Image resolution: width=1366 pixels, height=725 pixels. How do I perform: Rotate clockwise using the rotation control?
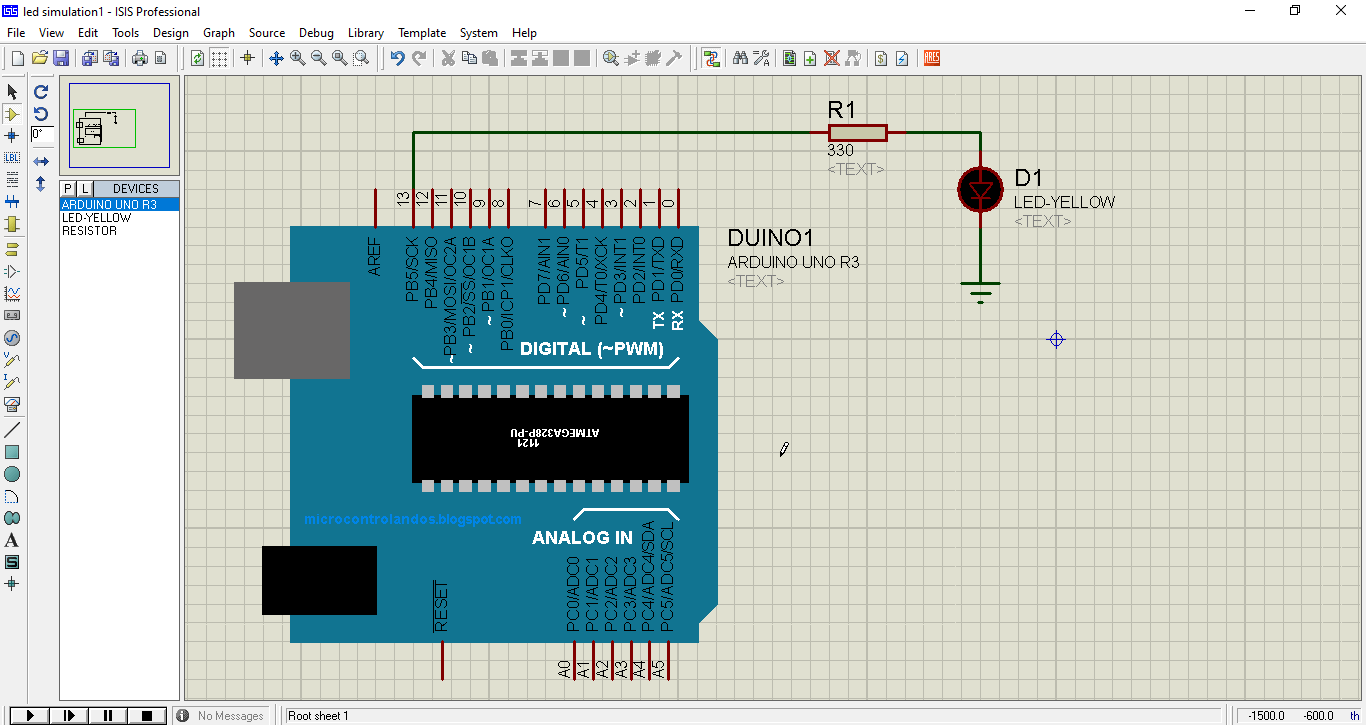click(40, 91)
